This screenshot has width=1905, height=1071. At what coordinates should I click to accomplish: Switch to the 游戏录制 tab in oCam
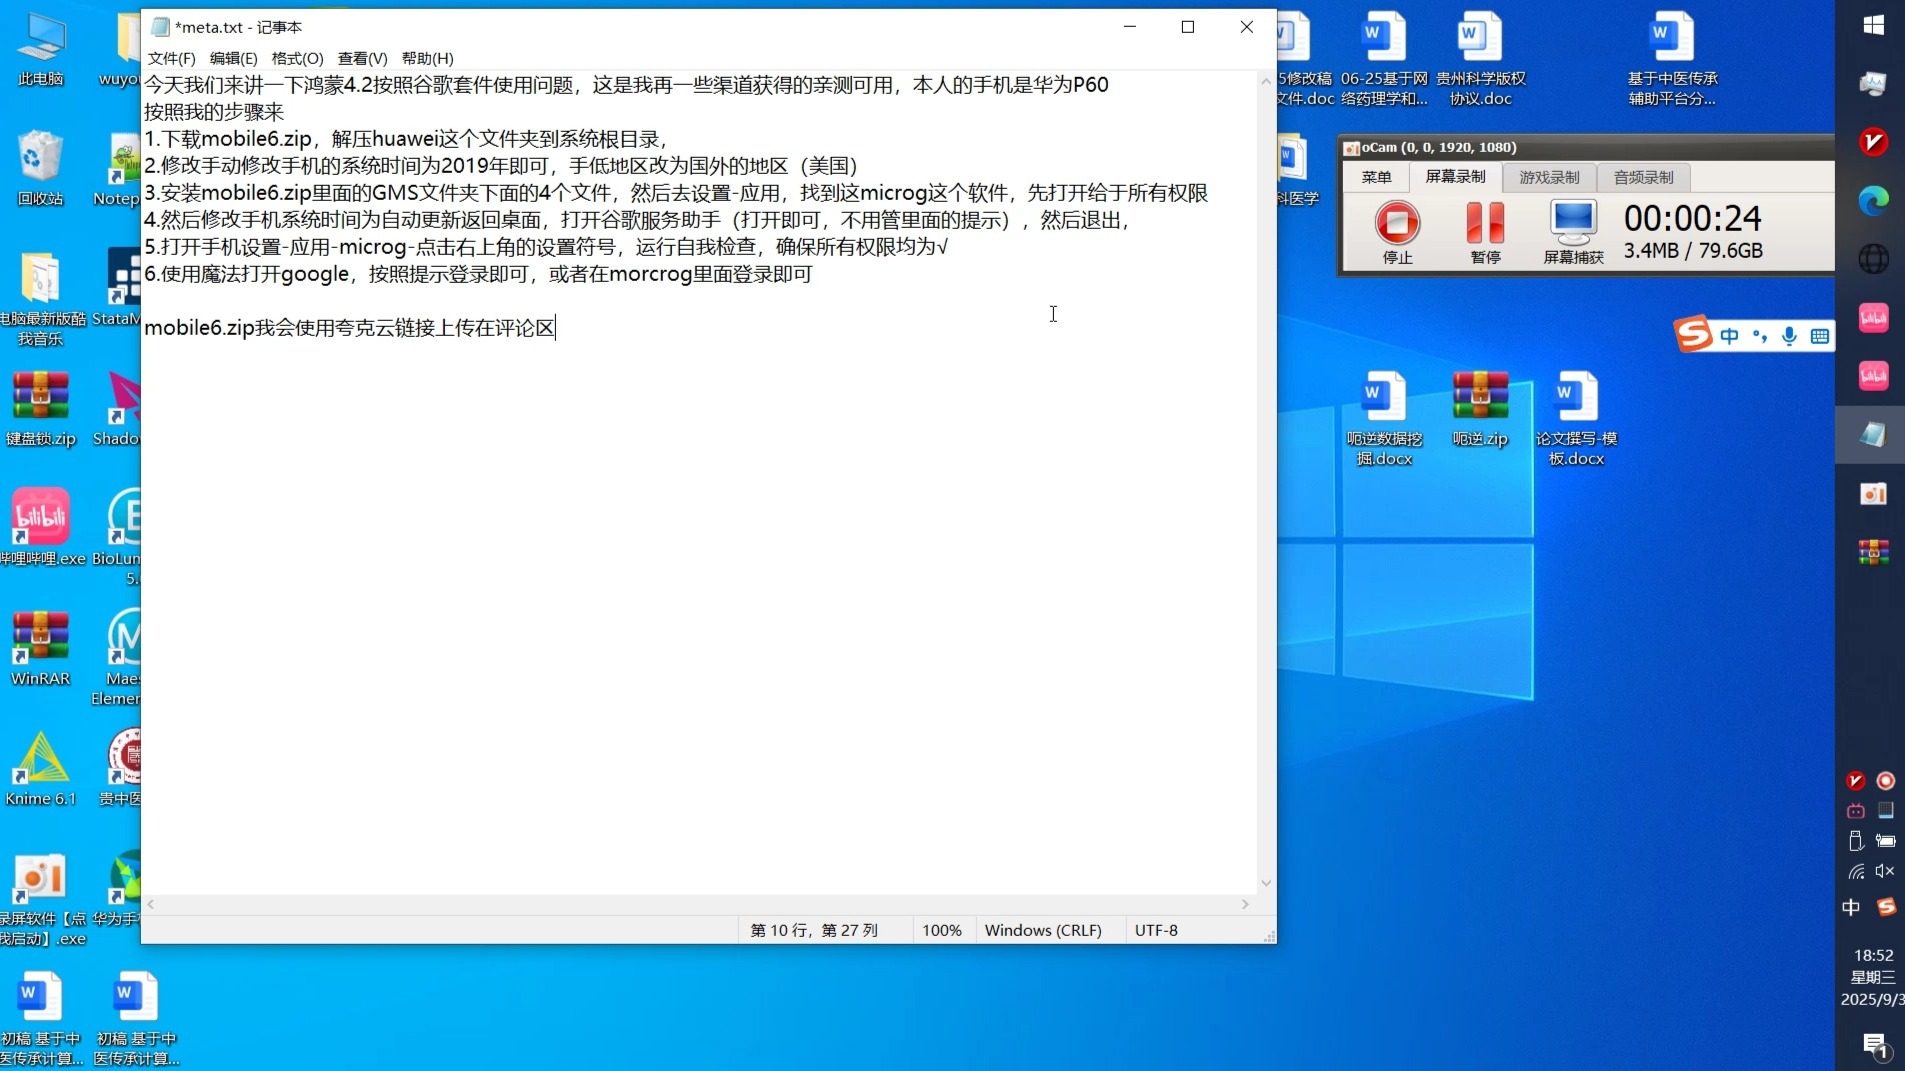click(1549, 177)
